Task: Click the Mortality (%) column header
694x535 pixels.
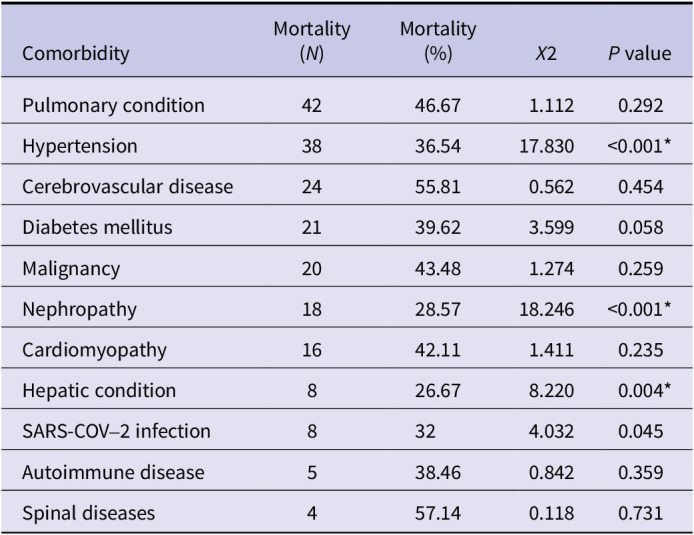Action: click(x=438, y=42)
